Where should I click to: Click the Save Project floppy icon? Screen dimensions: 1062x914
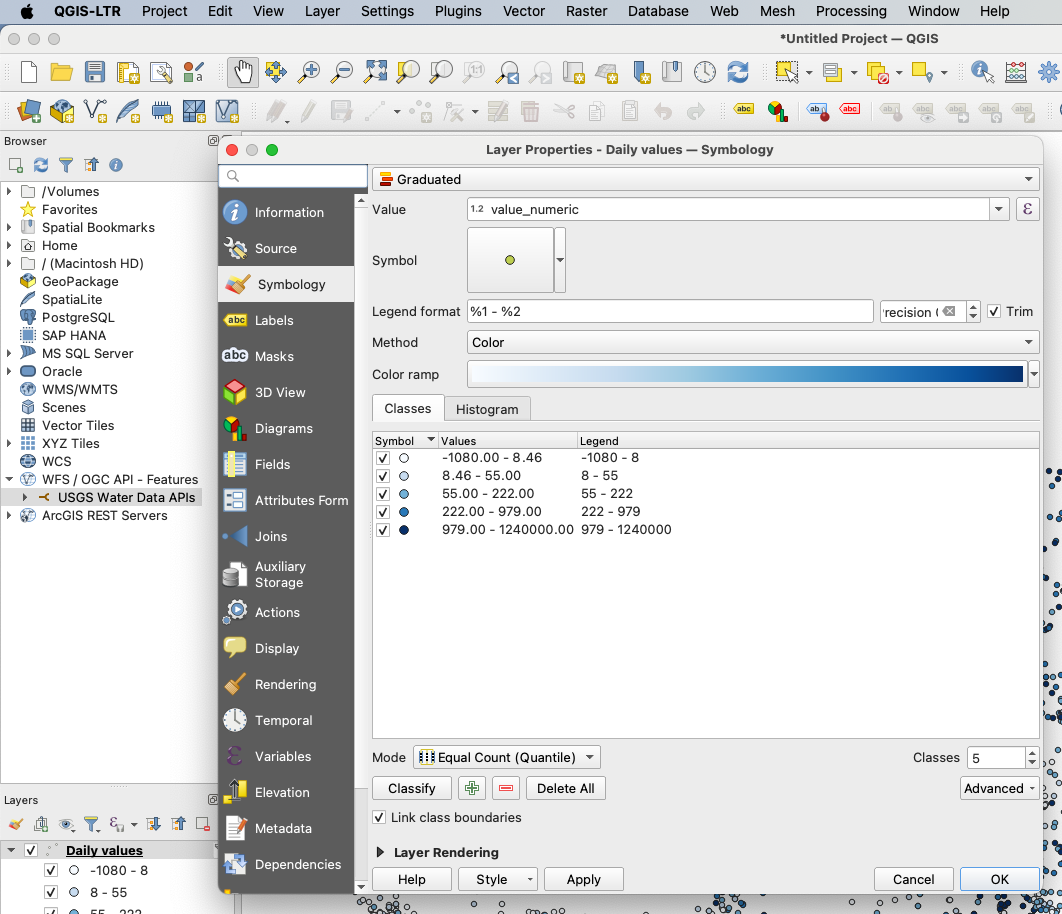coord(94,72)
